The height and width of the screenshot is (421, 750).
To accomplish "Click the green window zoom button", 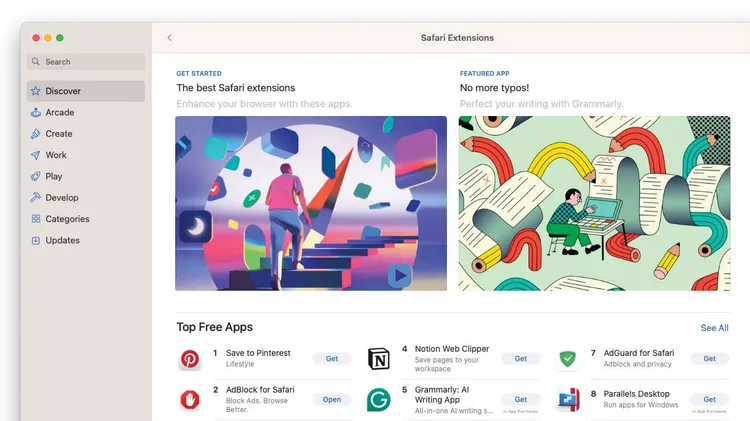I will tap(60, 38).
